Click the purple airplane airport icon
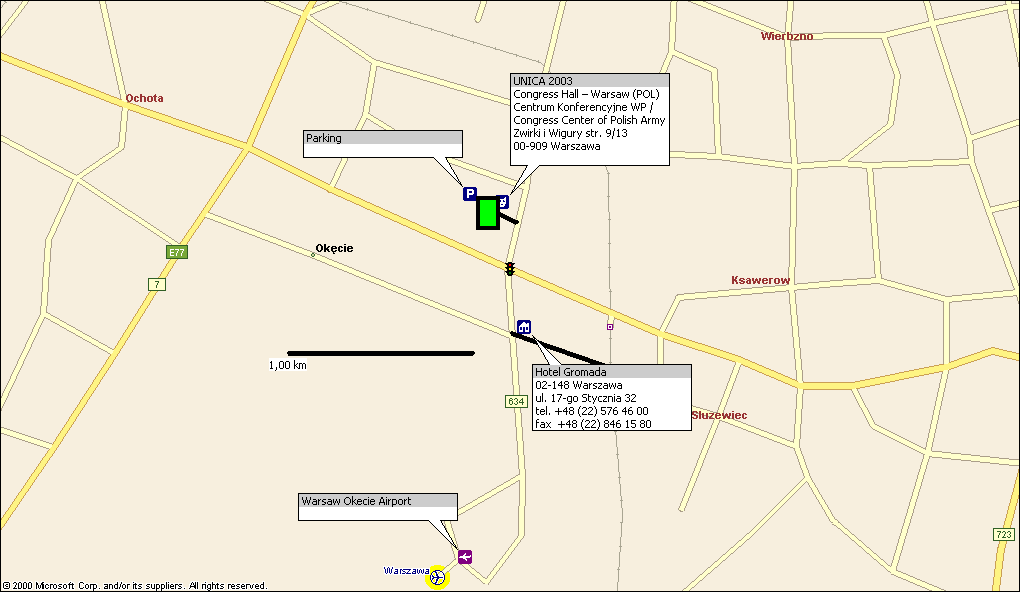This screenshot has height=592, width=1020. click(x=465, y=556)
